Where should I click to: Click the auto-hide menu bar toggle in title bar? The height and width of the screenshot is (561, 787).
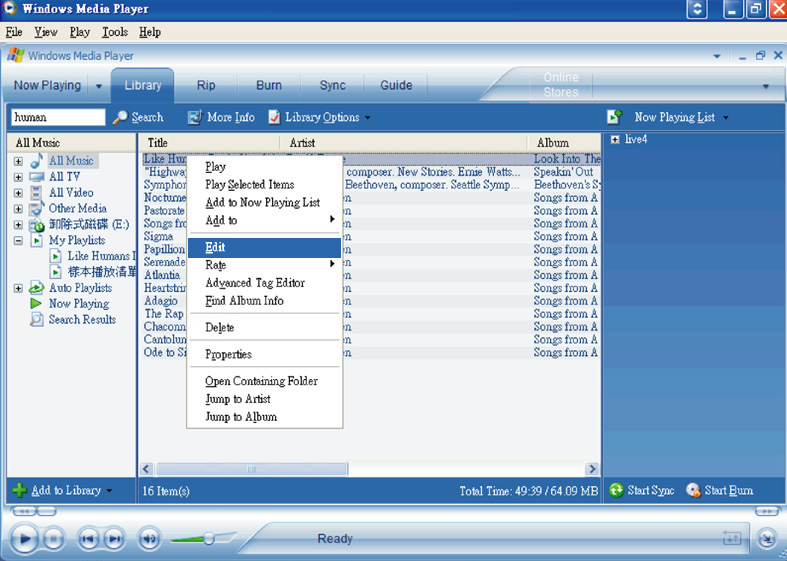point(697,9)
